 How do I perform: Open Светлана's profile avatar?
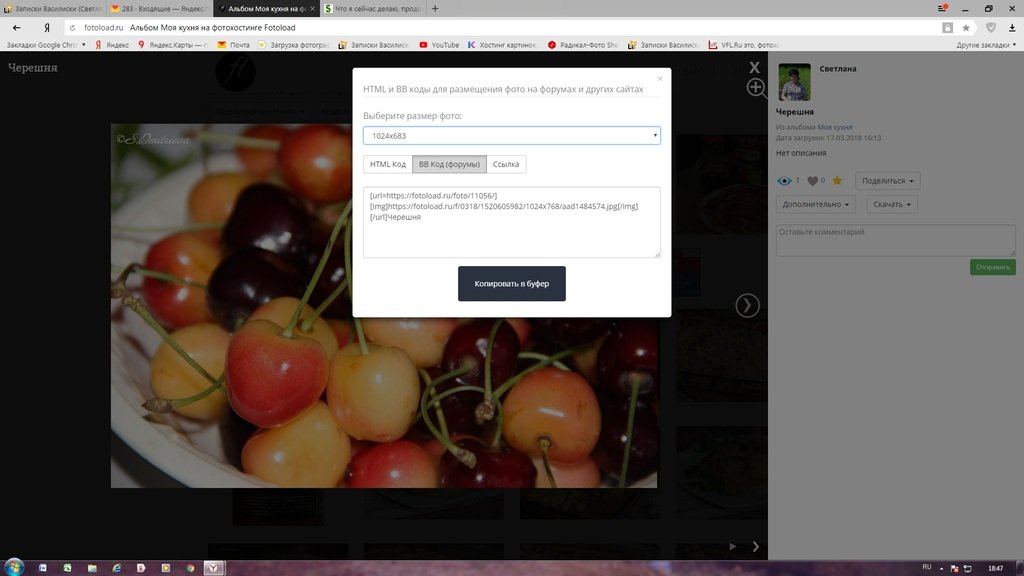(794, 83)
